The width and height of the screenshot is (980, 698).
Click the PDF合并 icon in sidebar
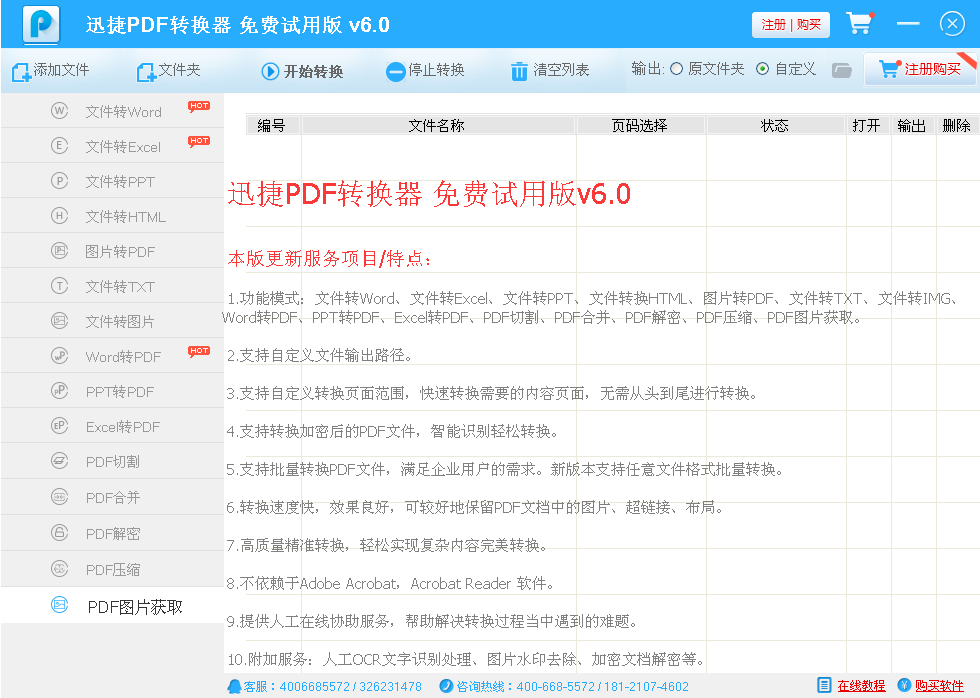(x=59, y=497)
